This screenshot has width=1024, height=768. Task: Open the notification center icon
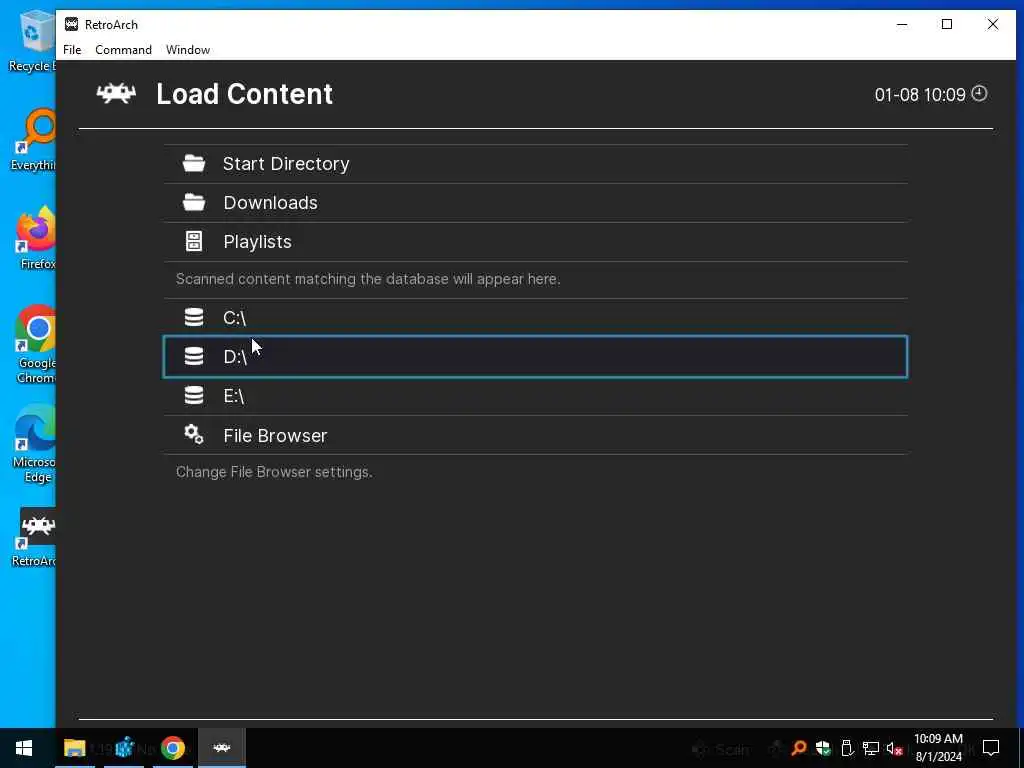991,748
